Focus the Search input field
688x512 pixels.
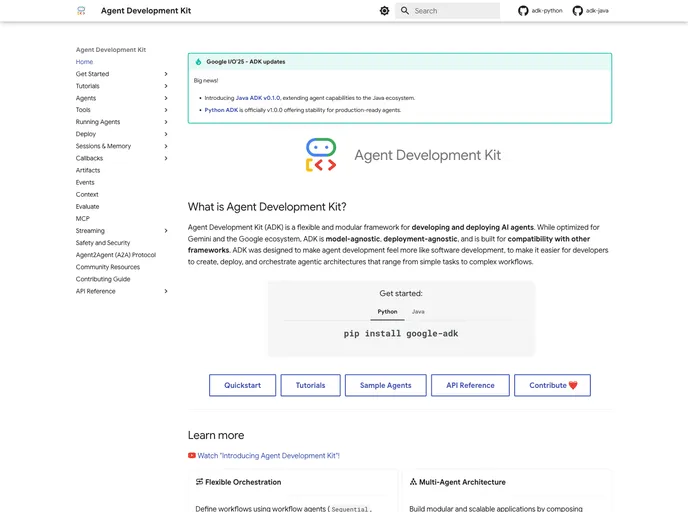(448, 11)
